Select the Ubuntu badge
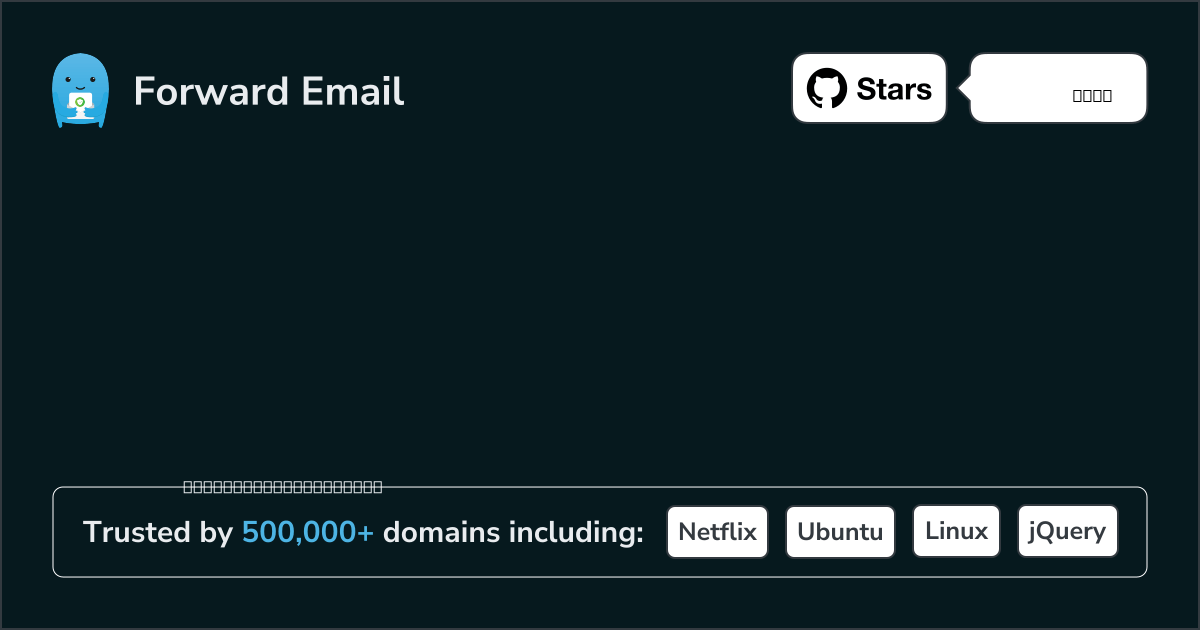Screen dimensions: 1200x630 coord(840,531)
